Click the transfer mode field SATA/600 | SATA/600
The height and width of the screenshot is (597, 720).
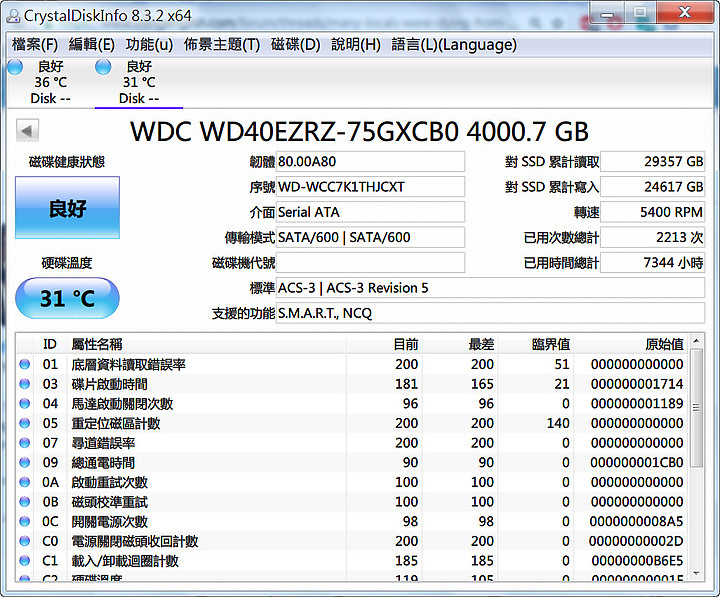click(x=370, y=237)
